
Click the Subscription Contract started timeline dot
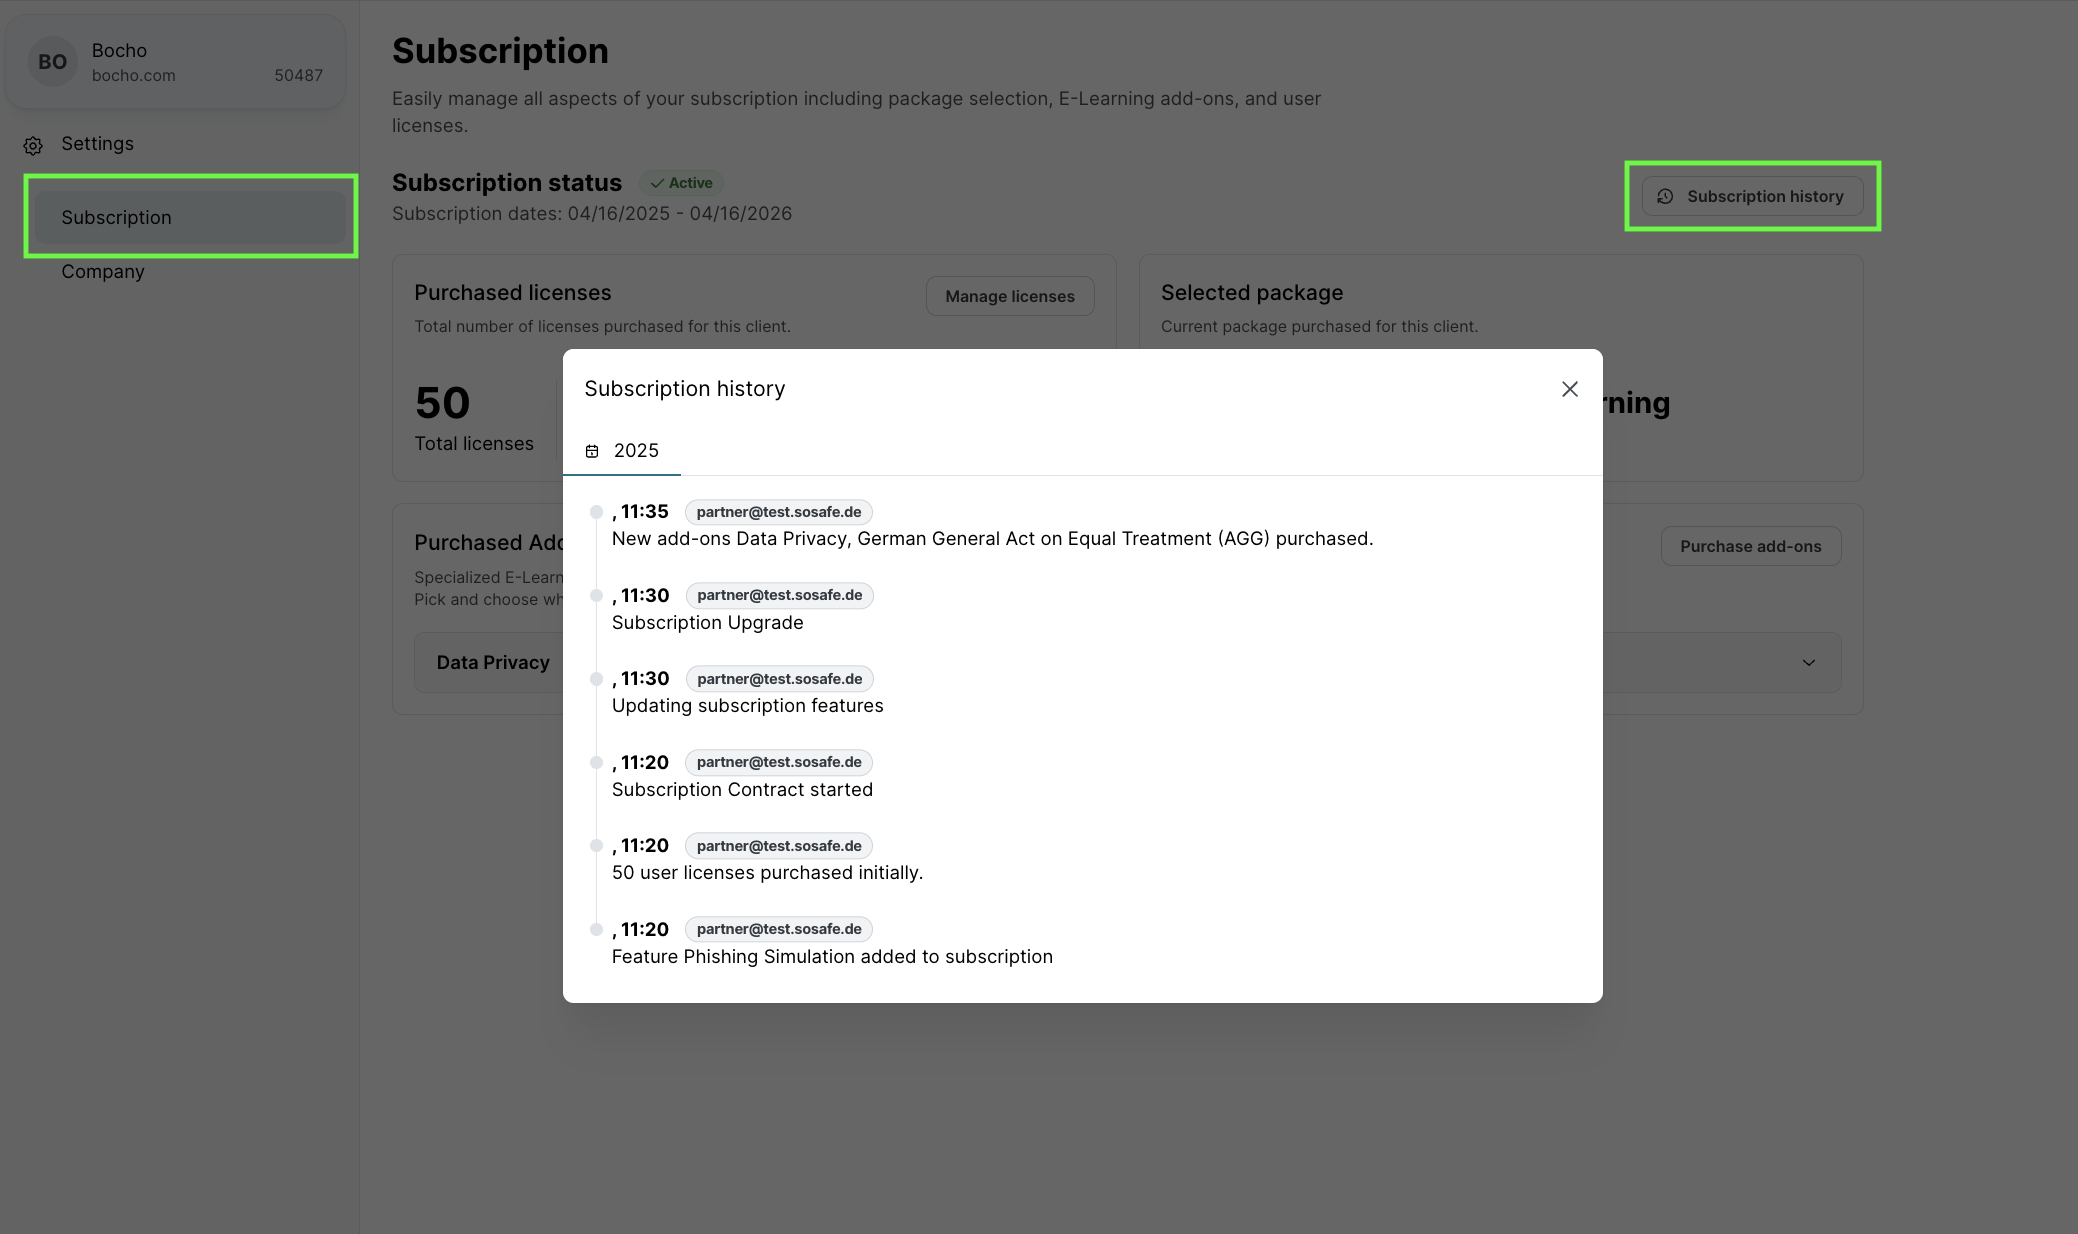pyautogui.click(x=596, y=763)
